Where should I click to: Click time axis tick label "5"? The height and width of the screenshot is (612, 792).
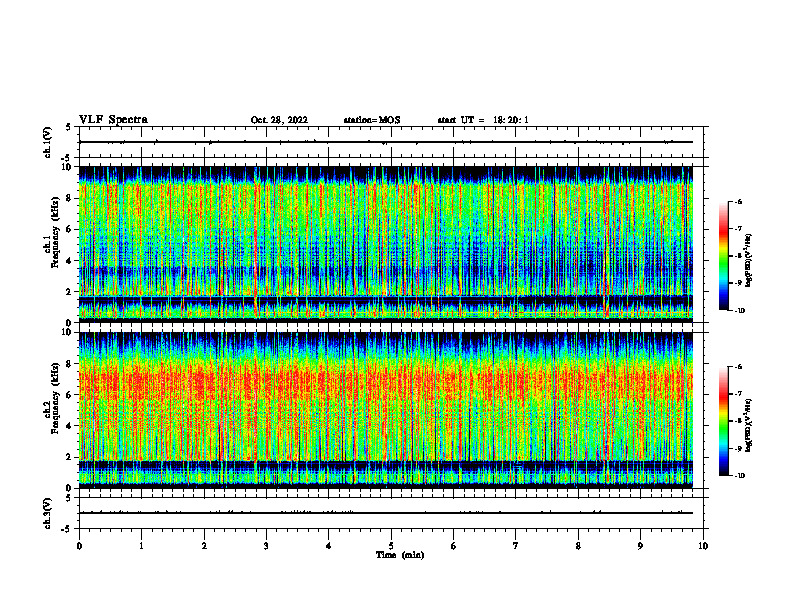(x=391, y=546)
